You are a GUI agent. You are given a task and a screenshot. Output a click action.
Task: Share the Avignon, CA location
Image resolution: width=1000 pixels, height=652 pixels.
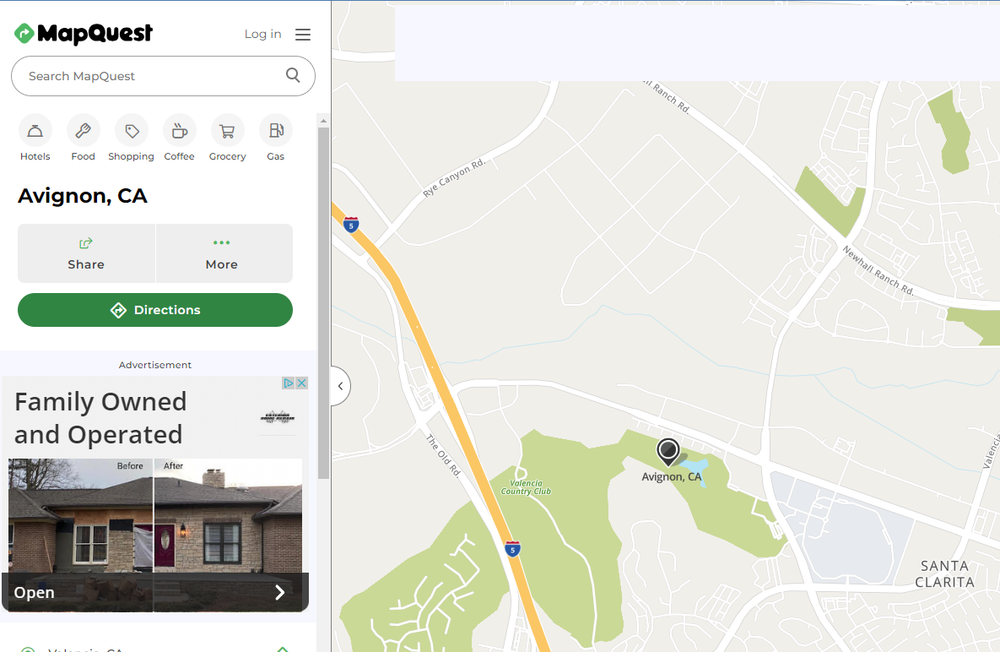point(86,253)
